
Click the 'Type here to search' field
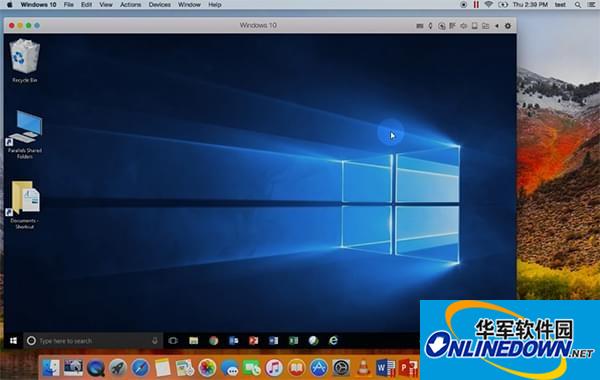pyautogui.click(x=93, y=341)
